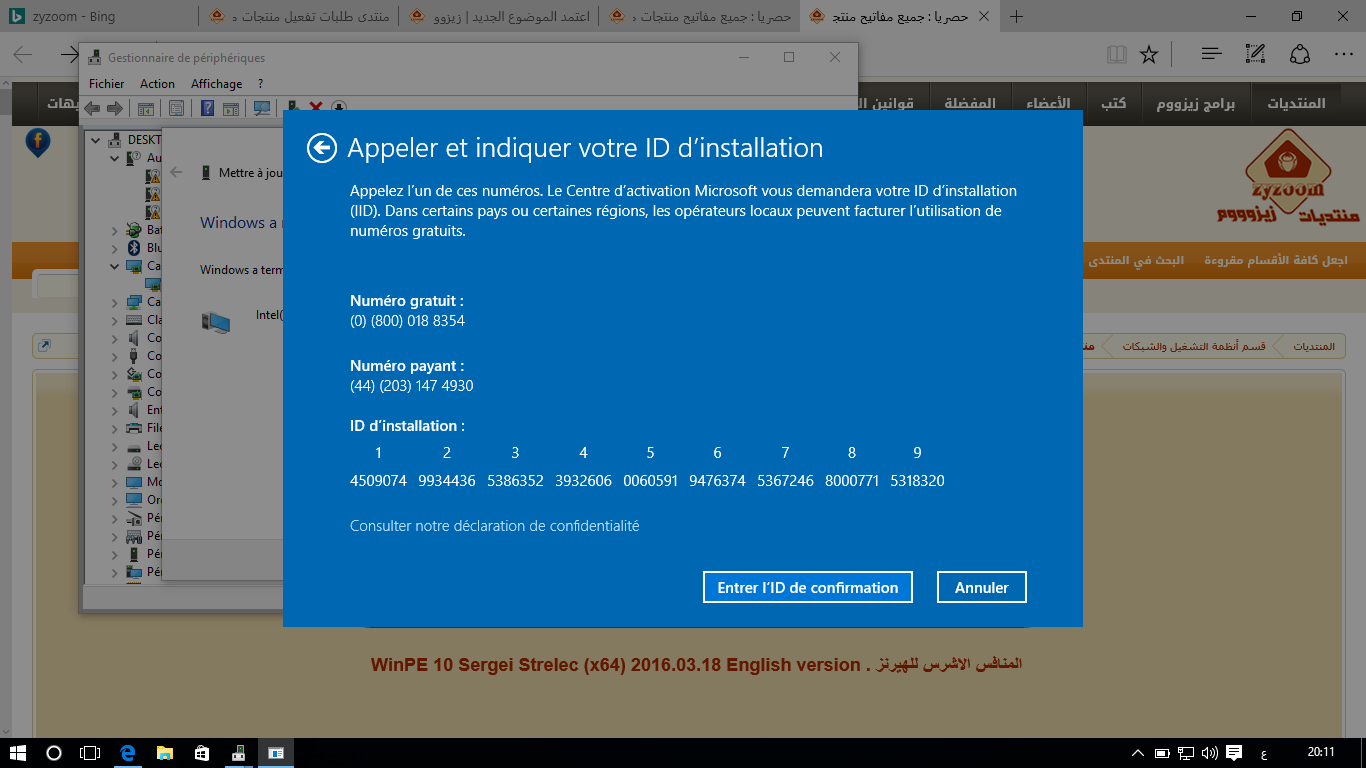This screenshot has height=768, width=1366.
Task: Expand the 'Ent' audio inputs category
Action: tap(114, 410)
